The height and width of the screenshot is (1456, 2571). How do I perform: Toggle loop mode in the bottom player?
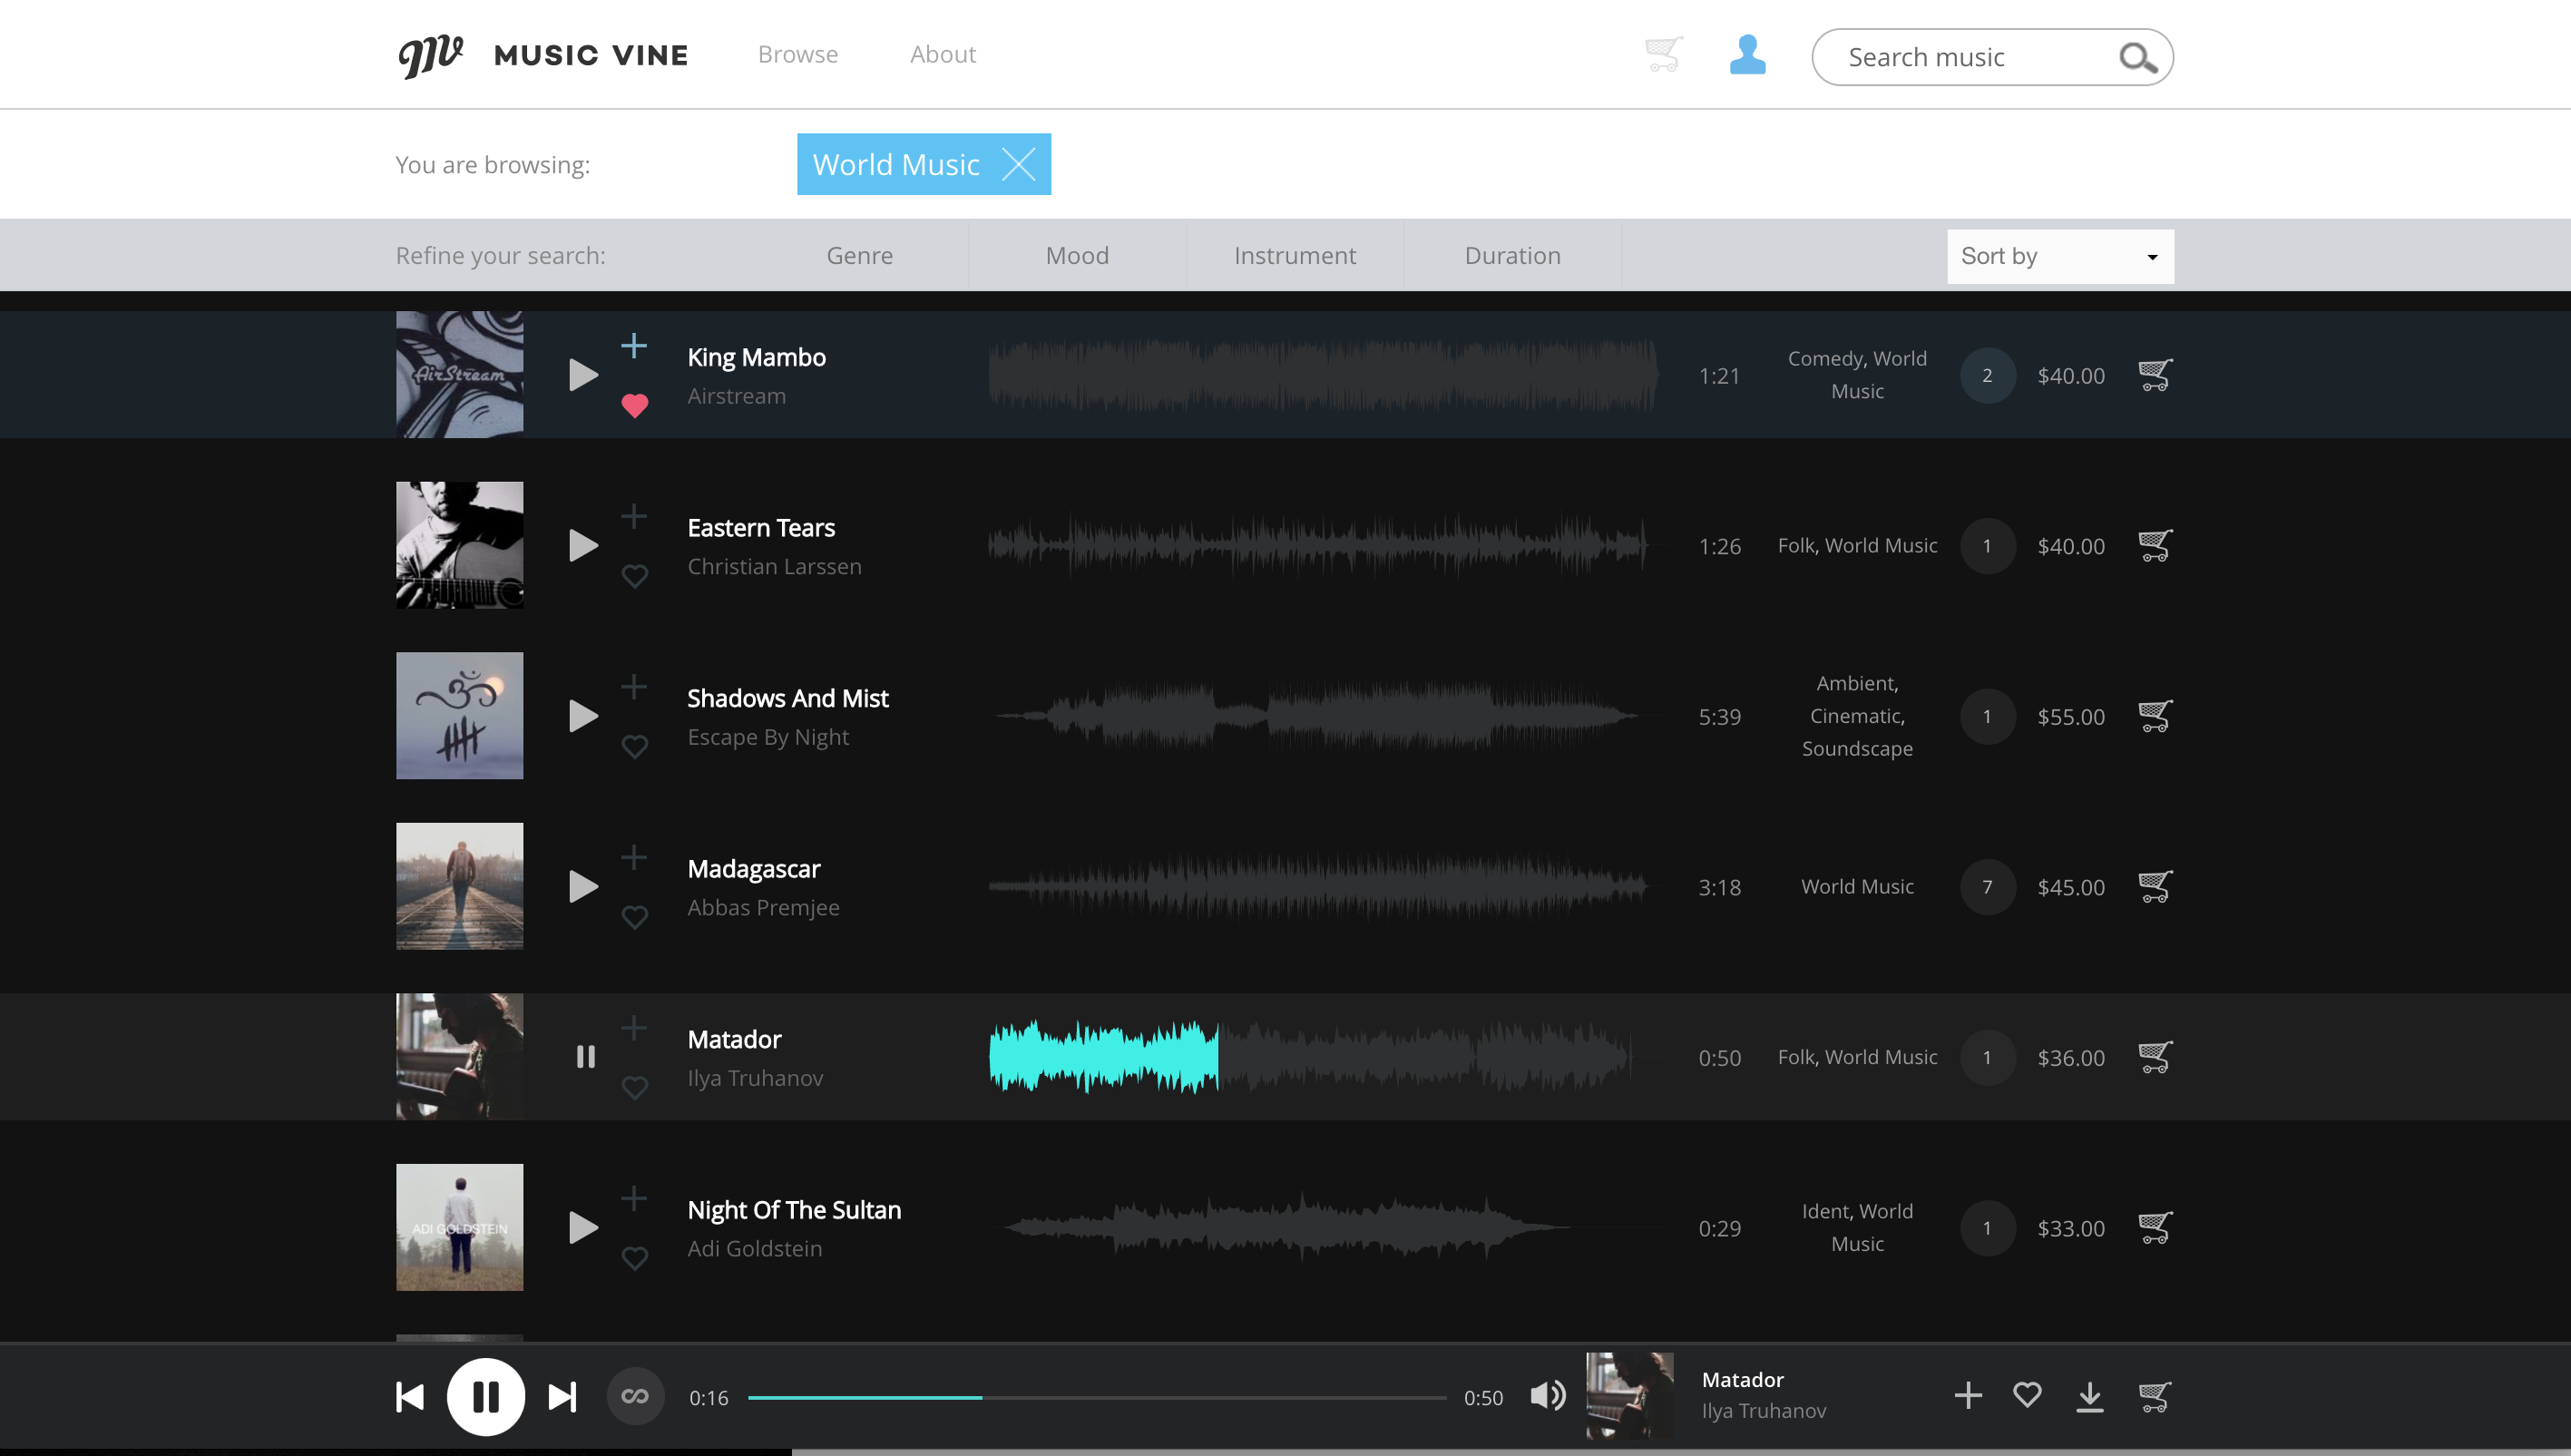coord(635,1395)
